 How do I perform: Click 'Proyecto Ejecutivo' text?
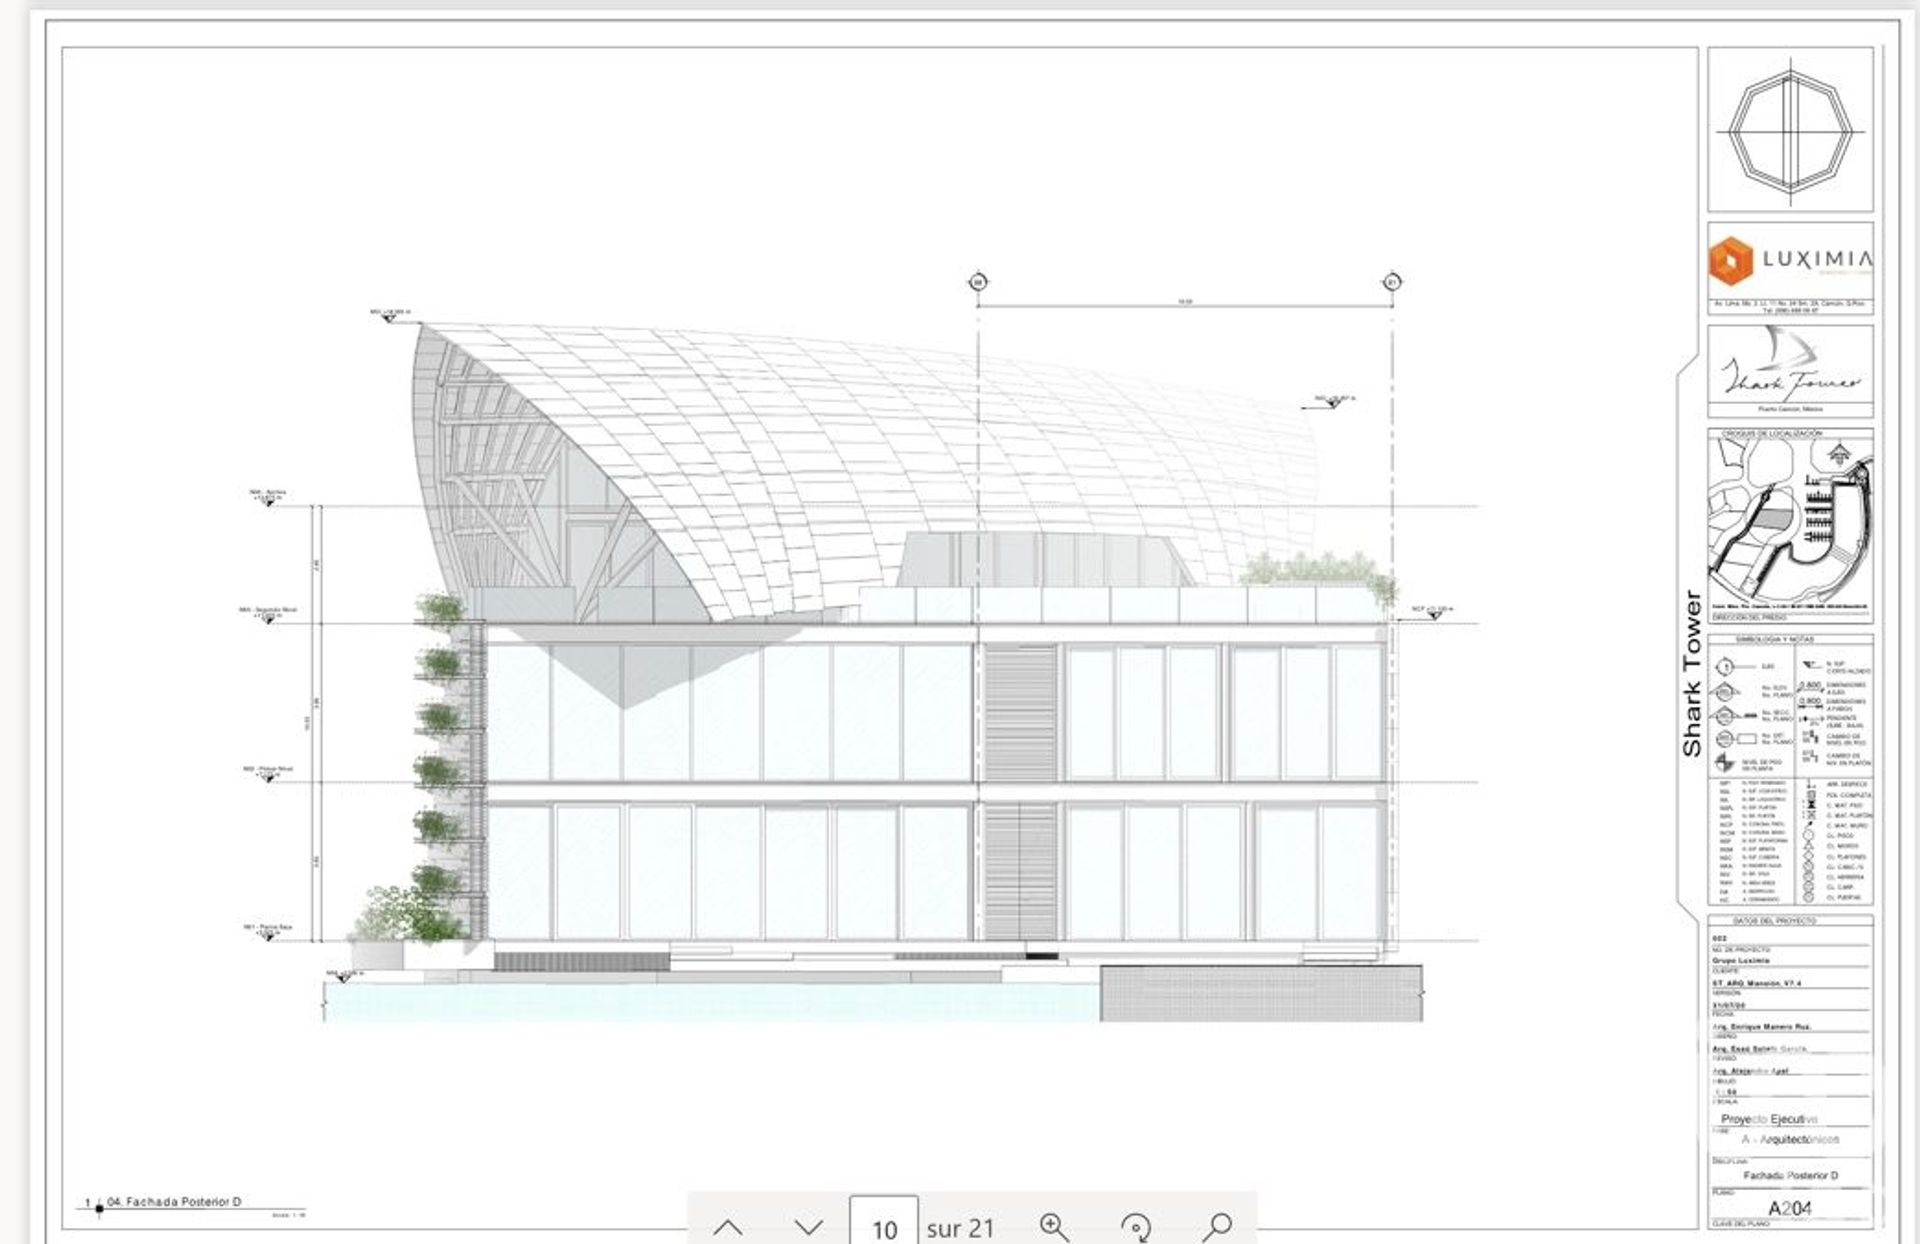tap(1769, 1119)
